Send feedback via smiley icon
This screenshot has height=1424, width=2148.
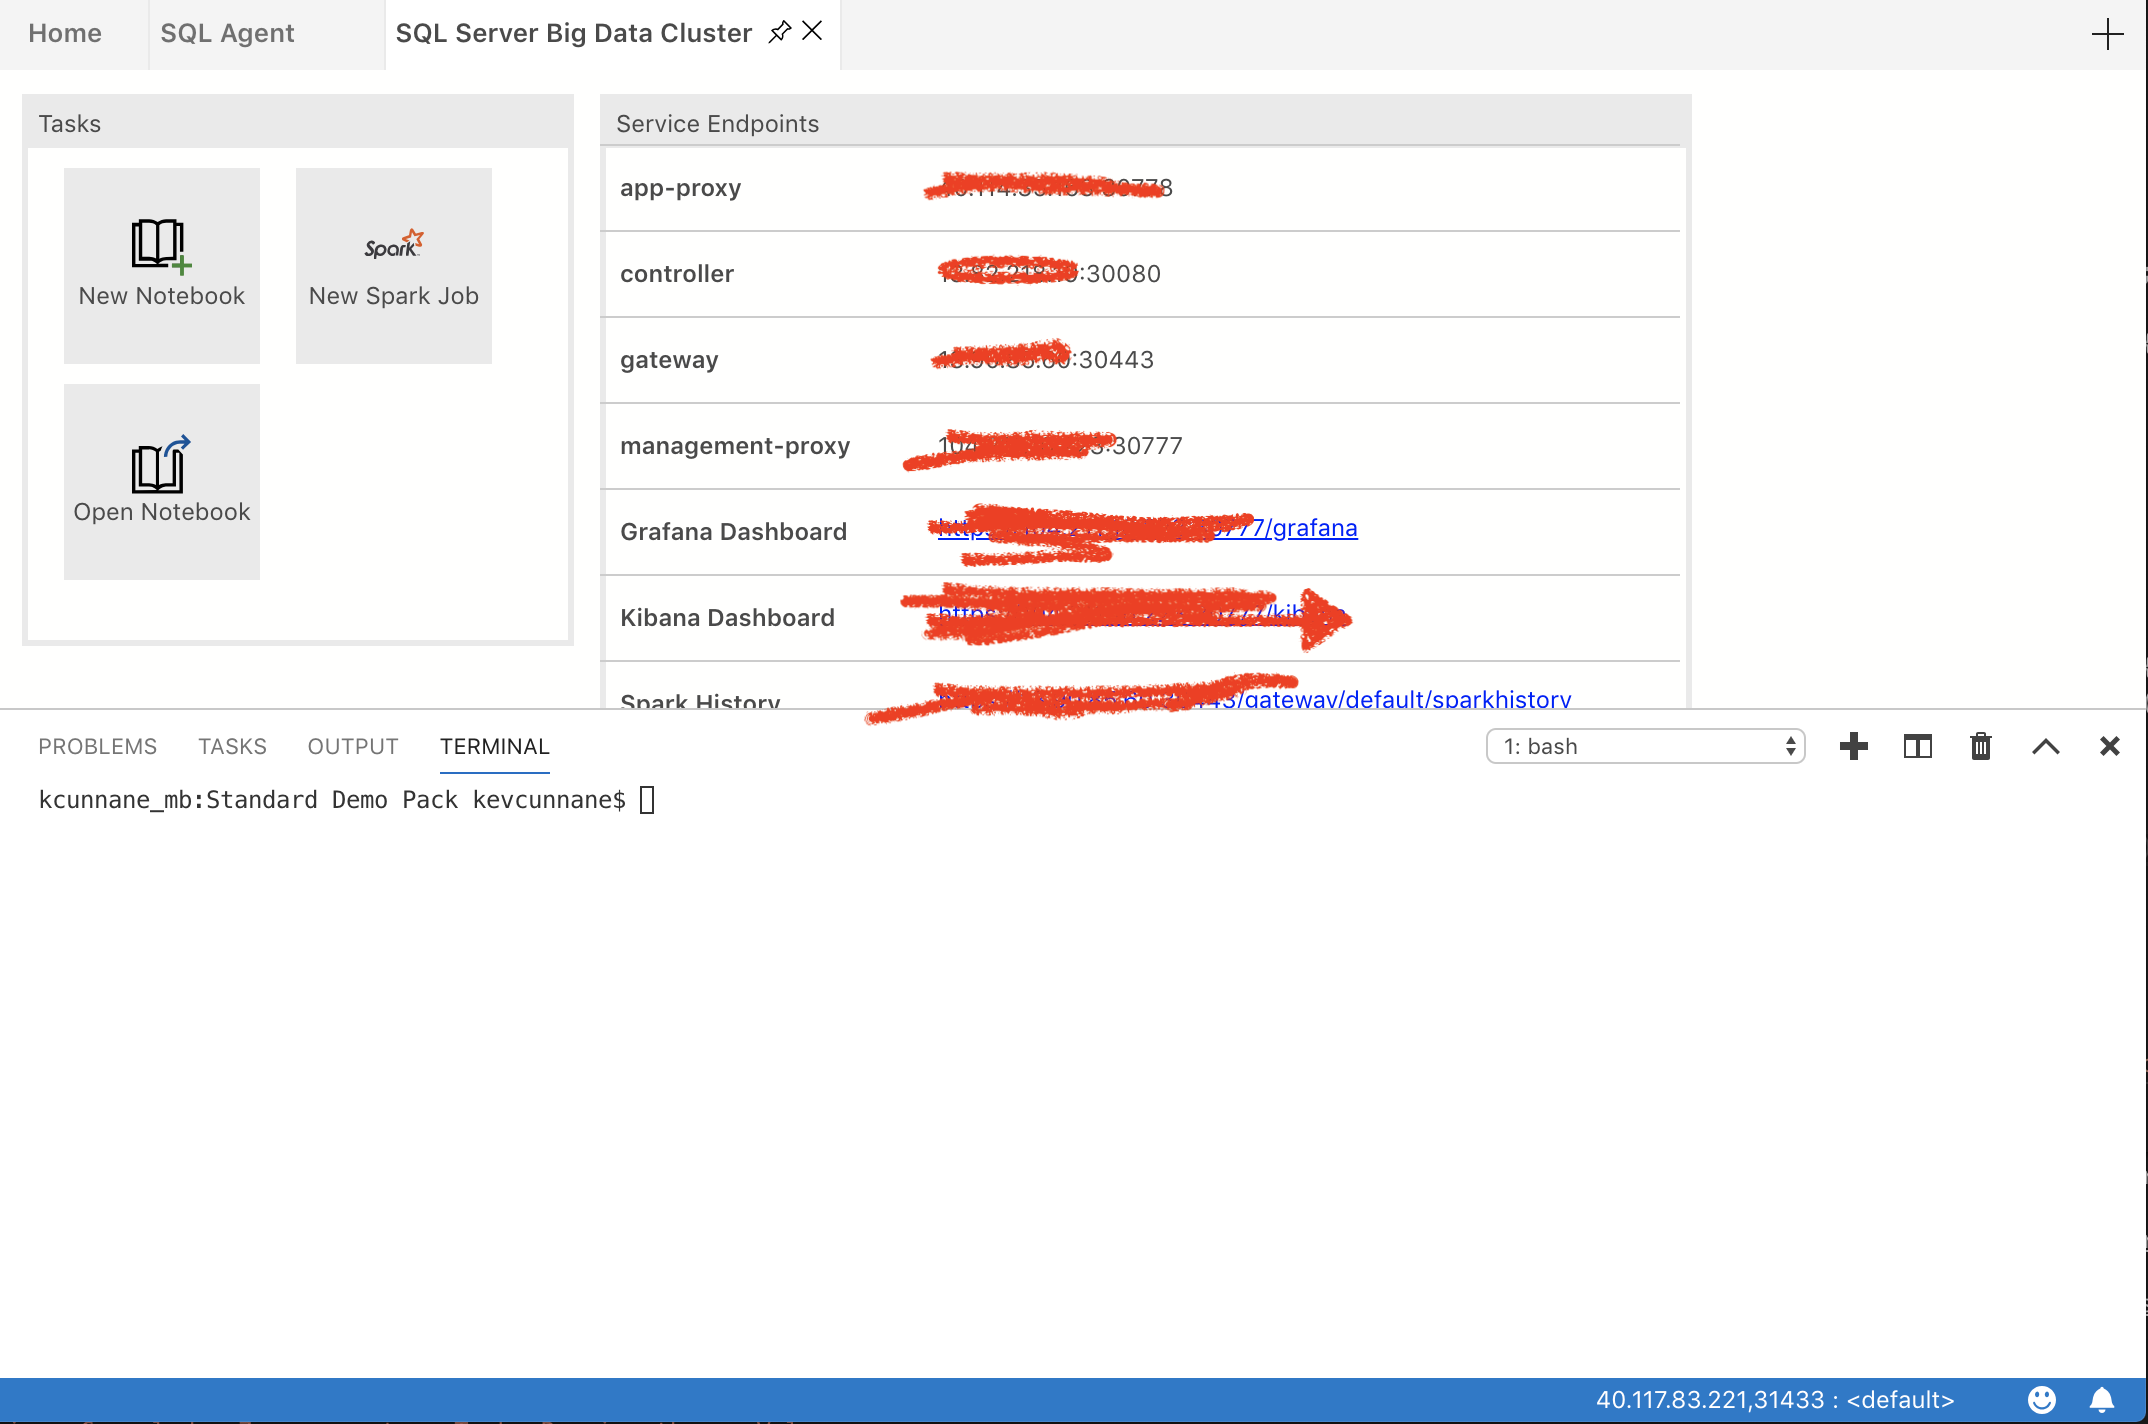[2043, 1400]
